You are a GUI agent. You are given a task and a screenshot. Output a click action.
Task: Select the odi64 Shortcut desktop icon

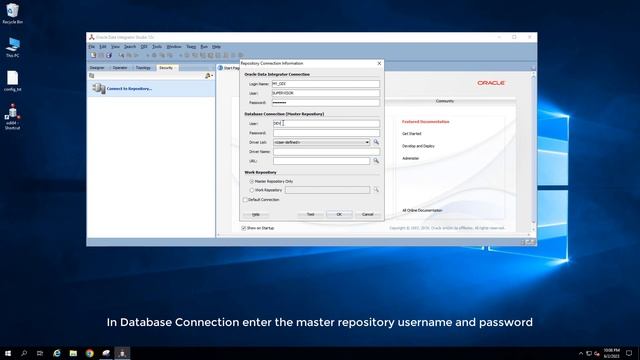(13, 117)
